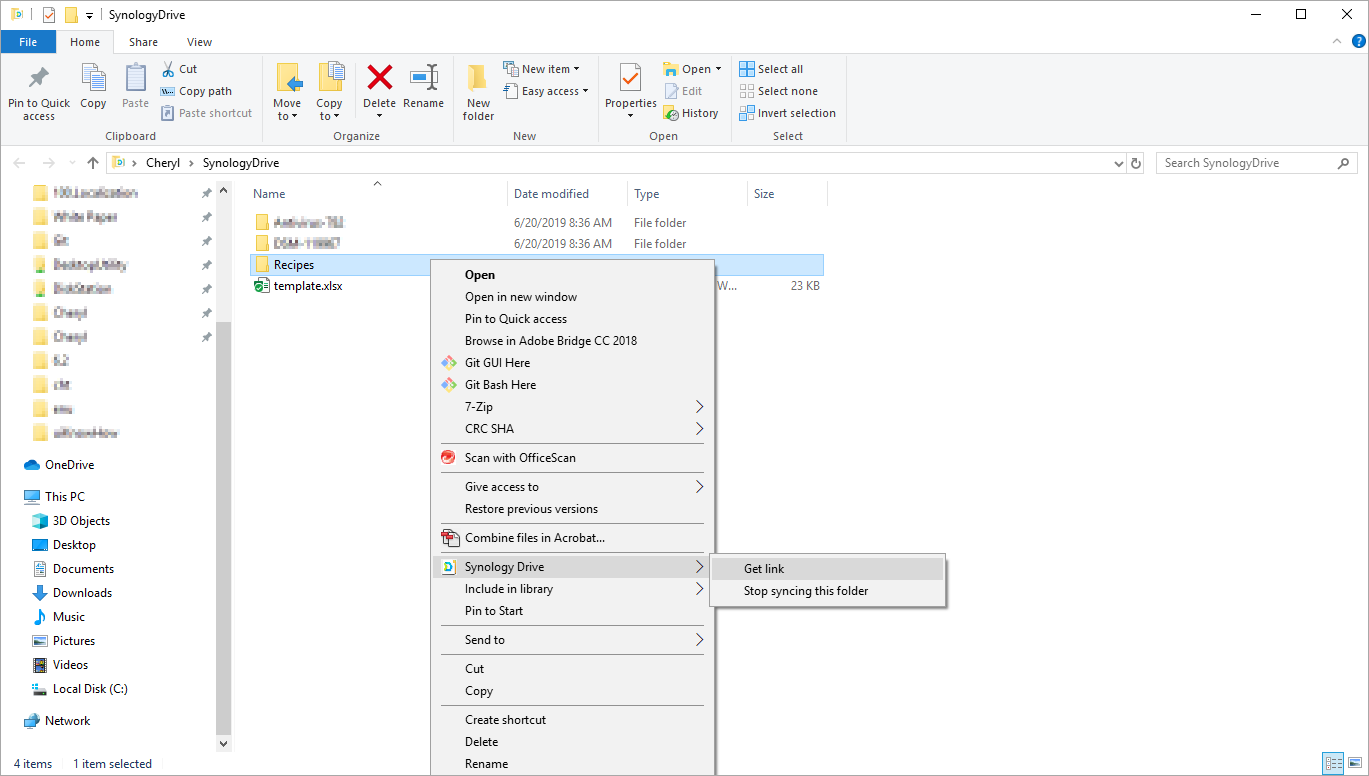1369x776 pixels.
Task: Open the address bar history dropdown
Action: [1118, 162]
